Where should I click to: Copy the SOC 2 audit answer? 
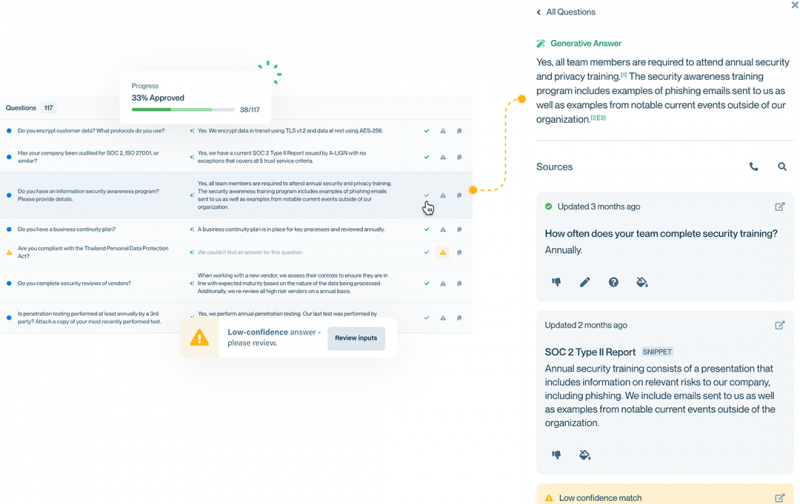[x=459, y=157]
